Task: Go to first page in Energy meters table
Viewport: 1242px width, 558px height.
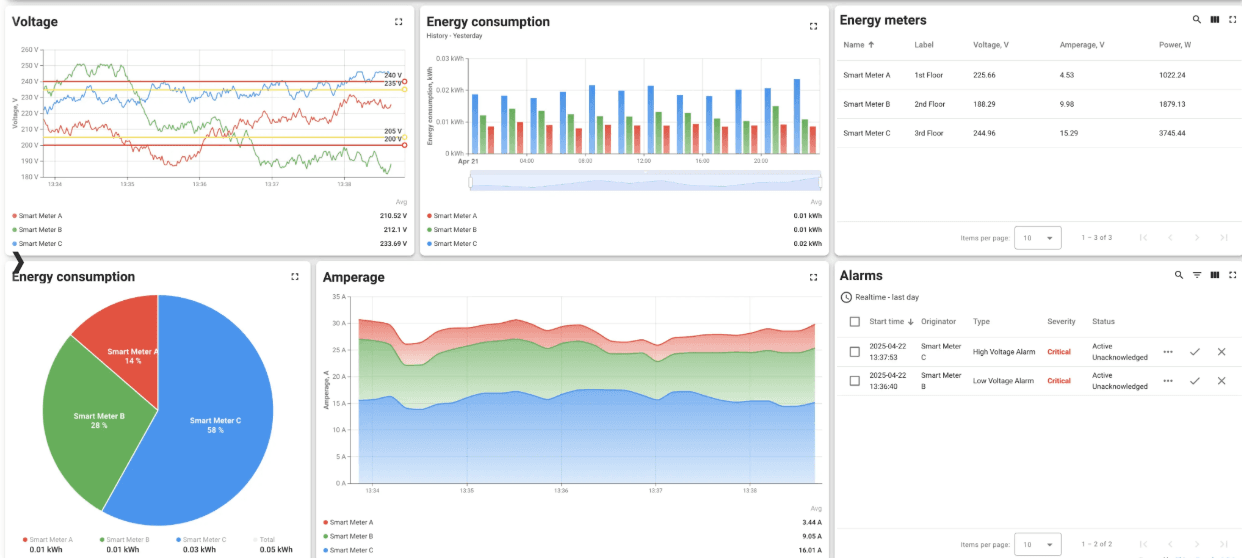Action: [1143, 237]
